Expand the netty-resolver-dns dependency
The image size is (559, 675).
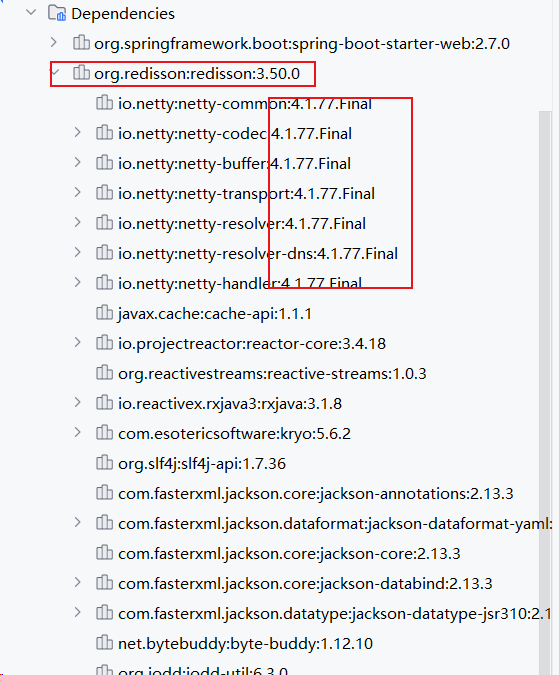[77, 253]
